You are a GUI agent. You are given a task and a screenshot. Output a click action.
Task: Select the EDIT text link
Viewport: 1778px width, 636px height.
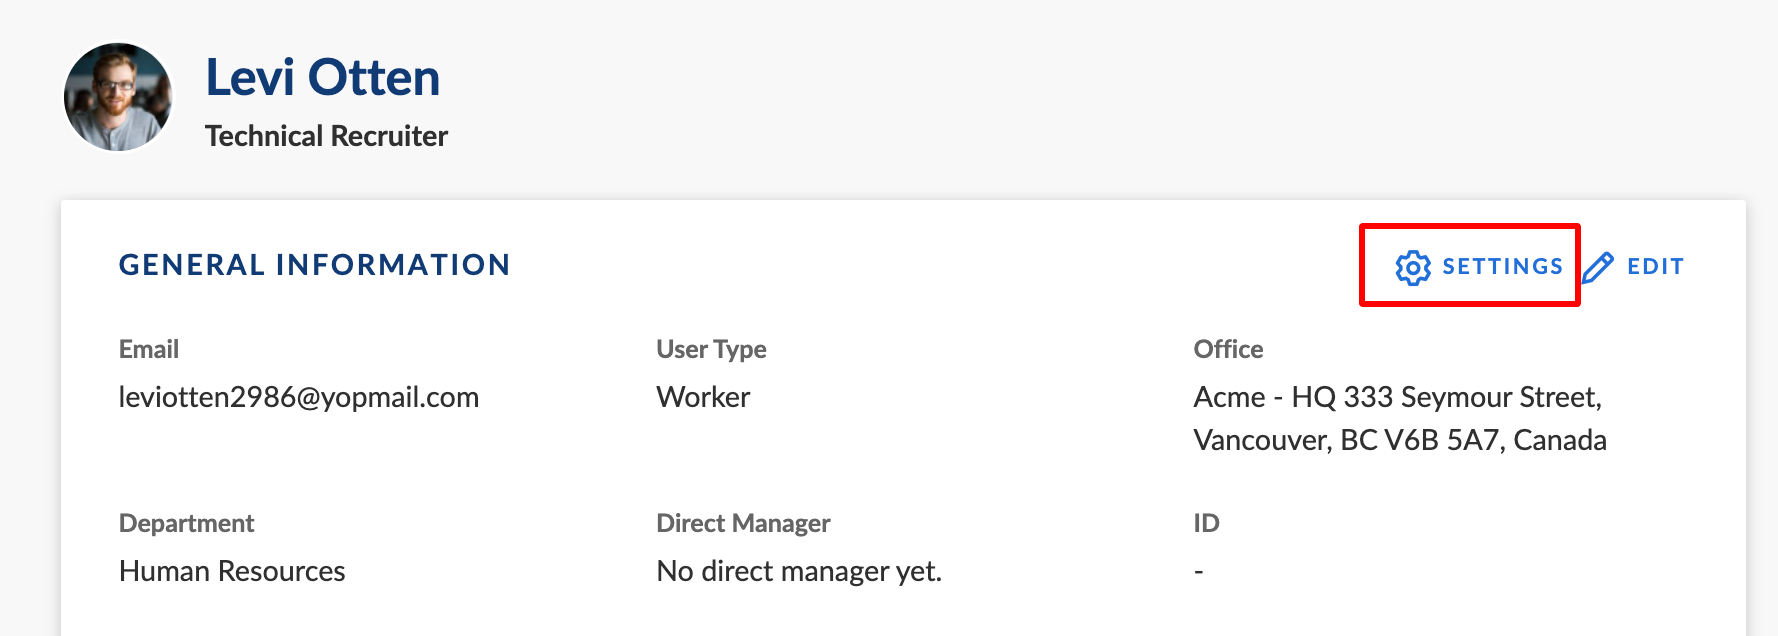click(1655, 267)
